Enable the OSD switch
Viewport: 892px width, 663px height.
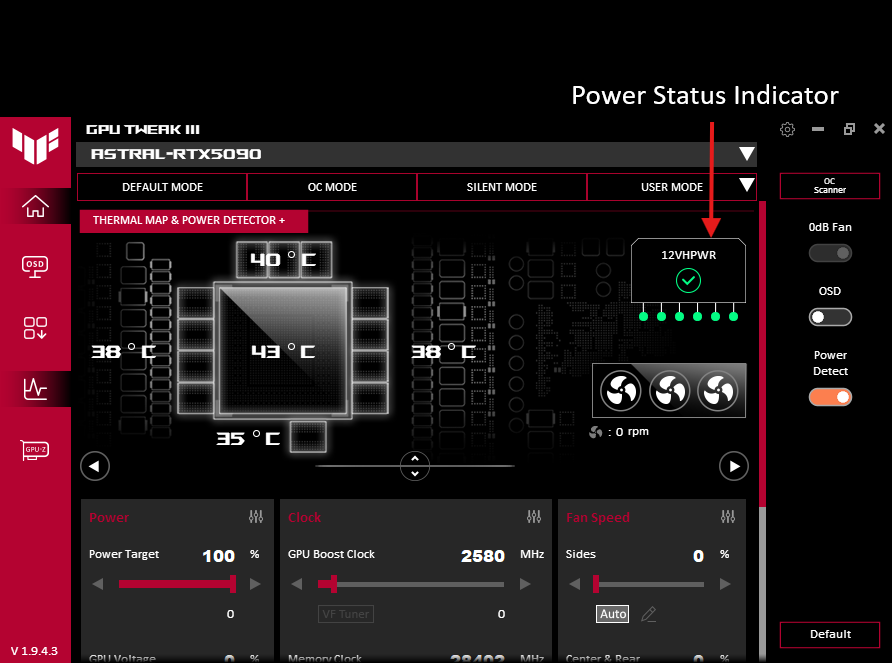pyautogui.click(x=830, y=317)
